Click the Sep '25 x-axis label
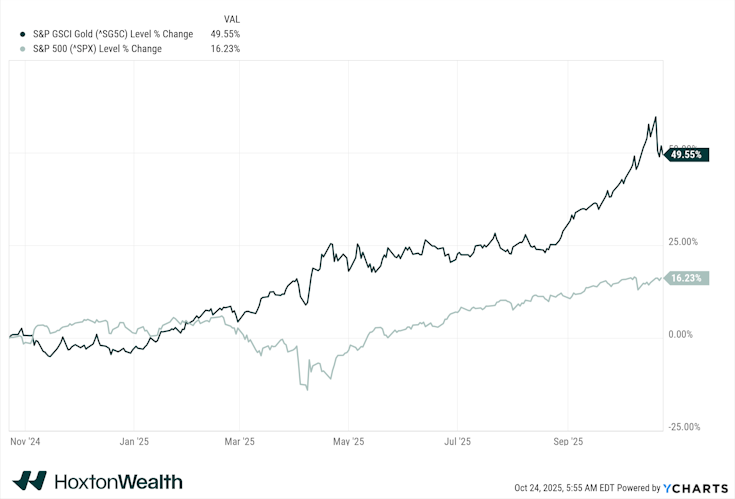The width and height of the screenshot is (735, 499). (566, 440)
